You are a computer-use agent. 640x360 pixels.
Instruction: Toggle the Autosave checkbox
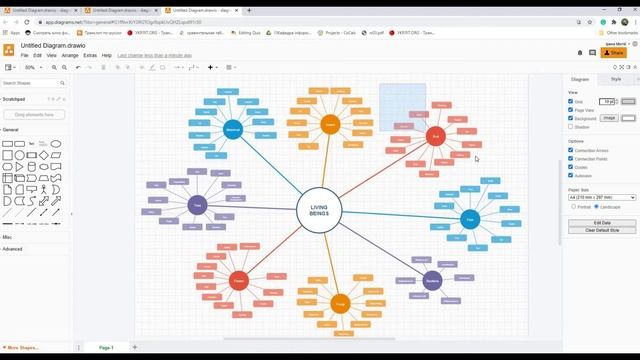pyautogui.click(x=571, y=176)
